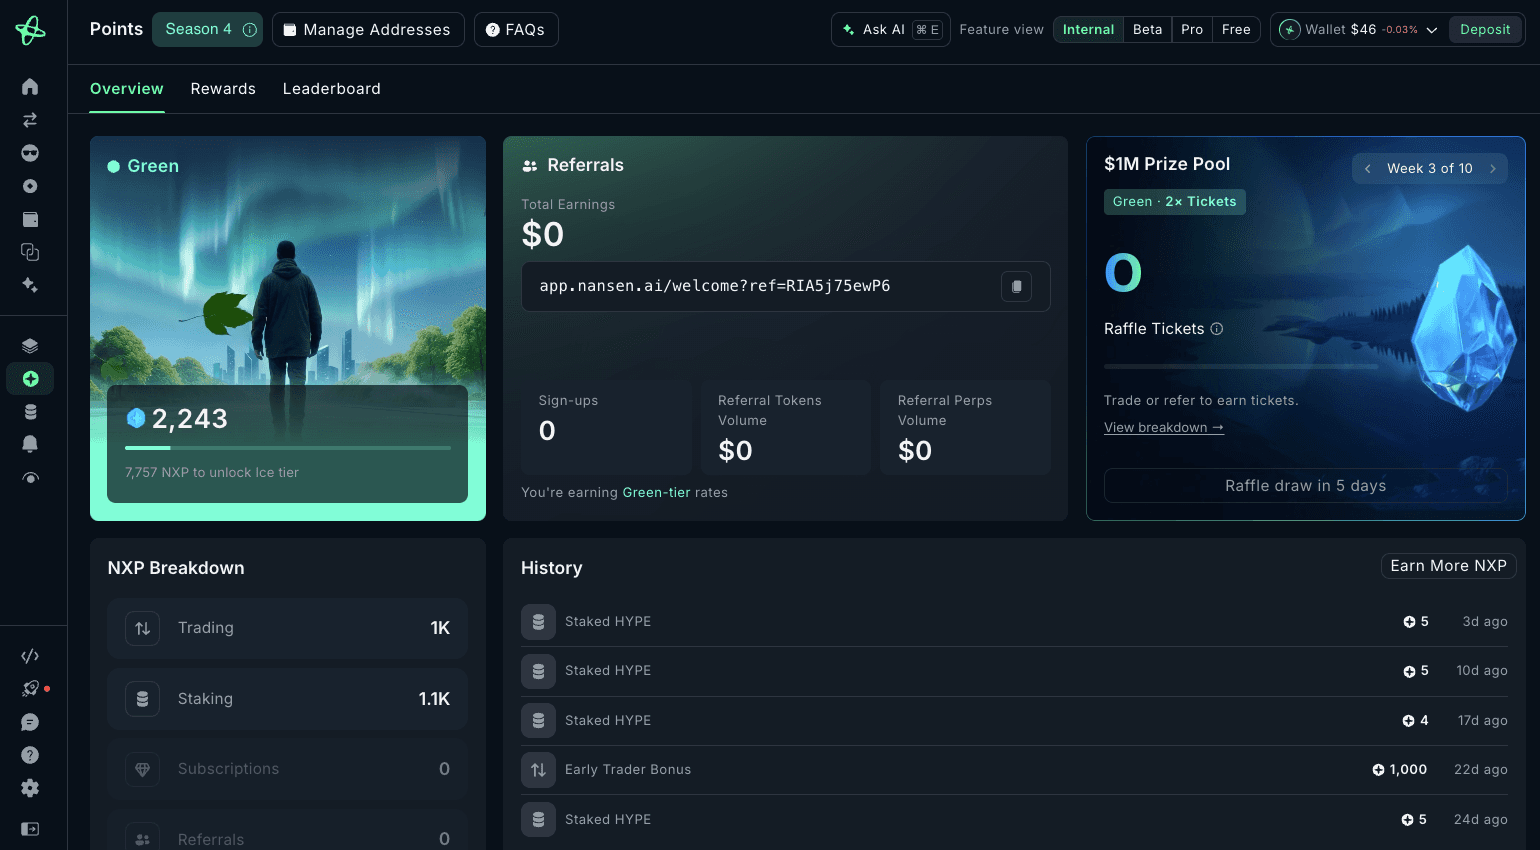Switch feature view to Beta

pos(1148,30)
